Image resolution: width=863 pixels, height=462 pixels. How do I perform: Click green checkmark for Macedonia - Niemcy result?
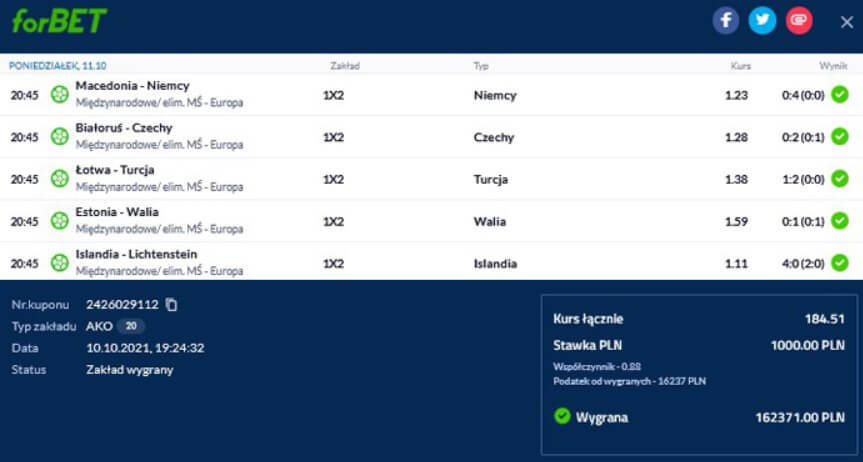(840, 95)
